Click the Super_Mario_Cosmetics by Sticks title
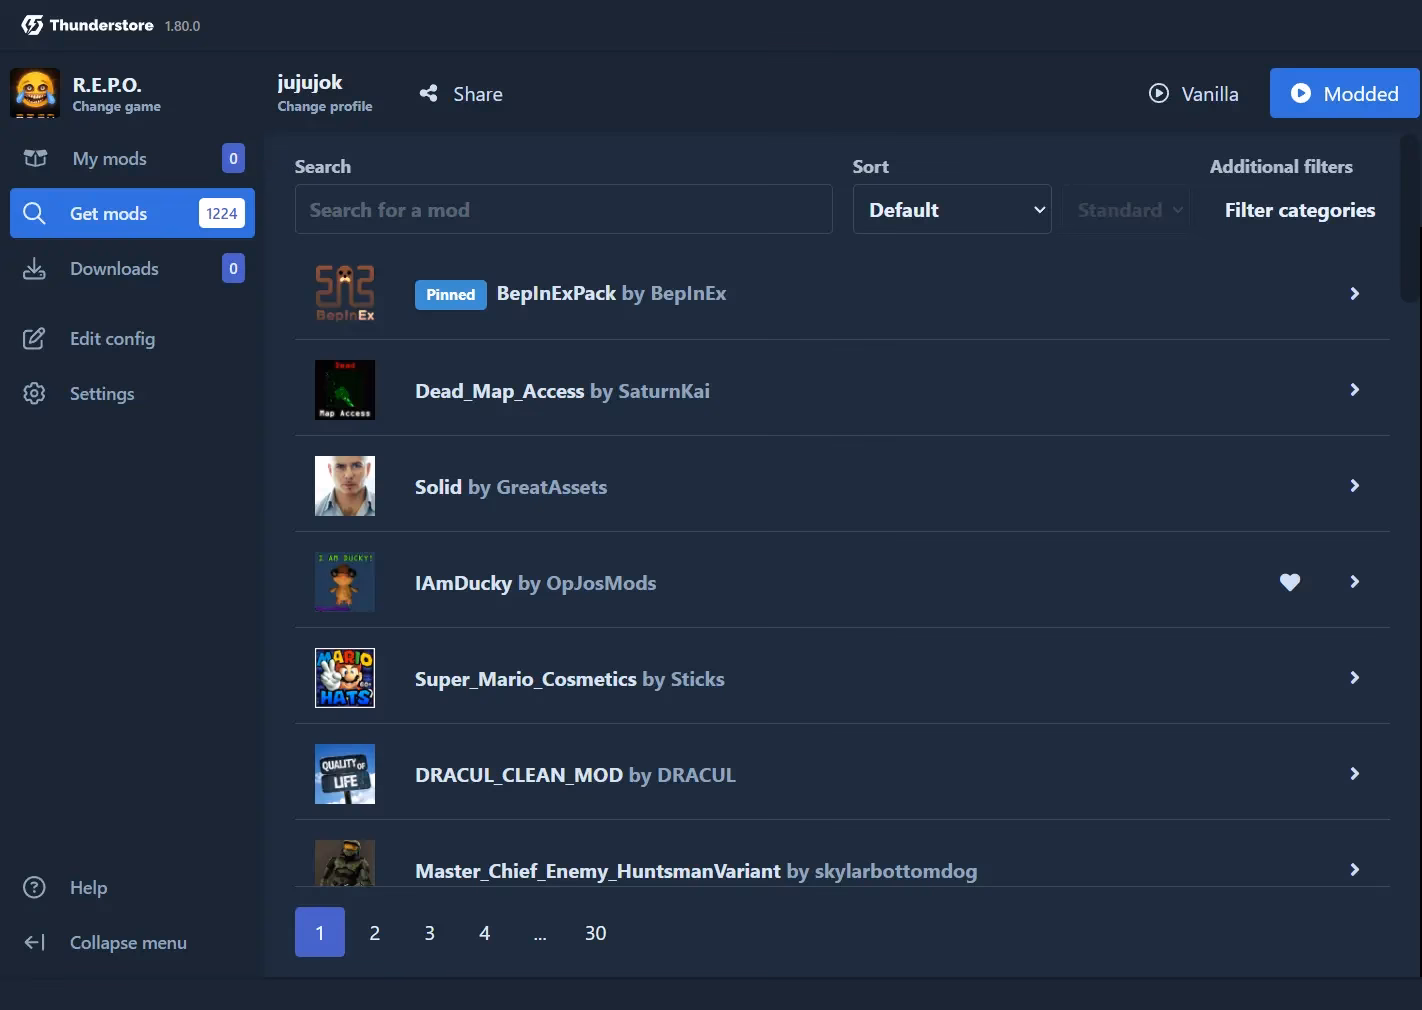The height and width of the screenshot is (1010, 1422). click(x=569, y=678)
